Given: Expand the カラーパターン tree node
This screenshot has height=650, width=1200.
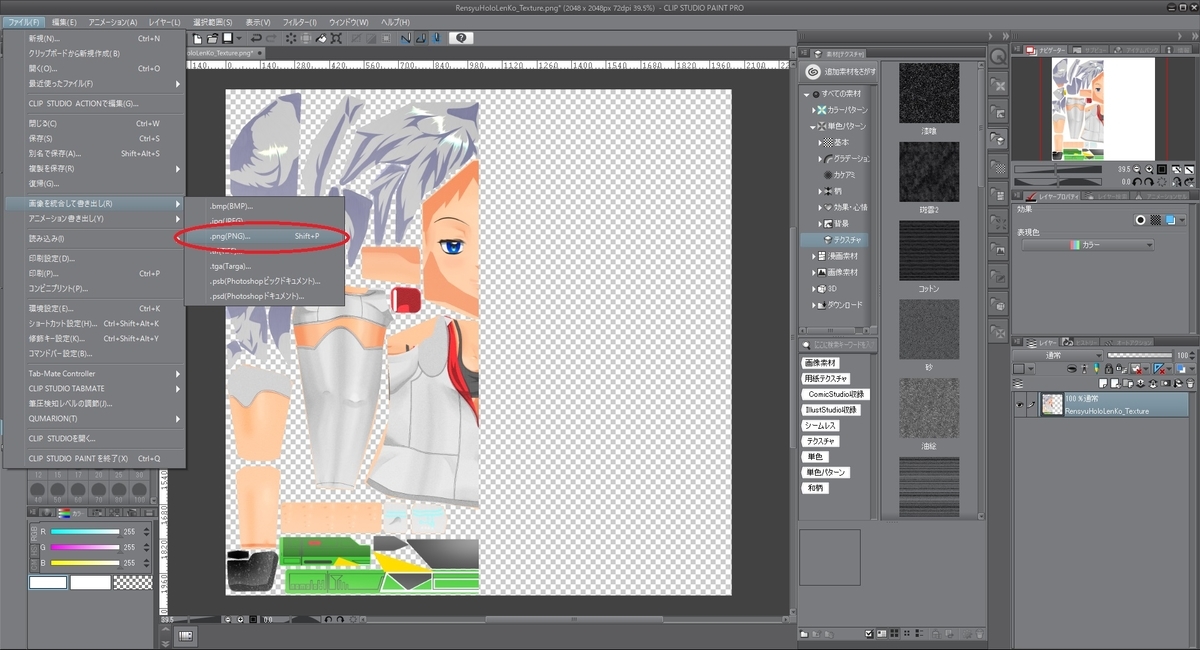Looking at the screenshot, I should click(x=813, y=110).
